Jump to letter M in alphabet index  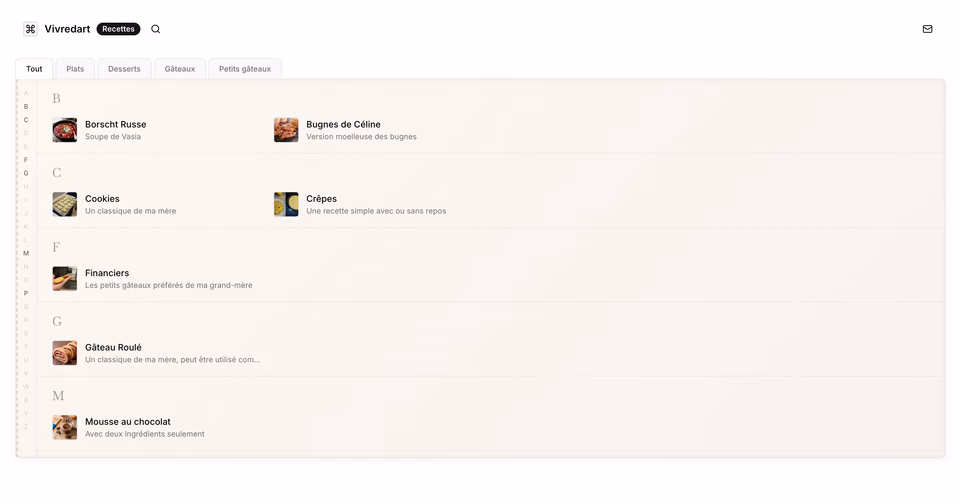(26, 253)
